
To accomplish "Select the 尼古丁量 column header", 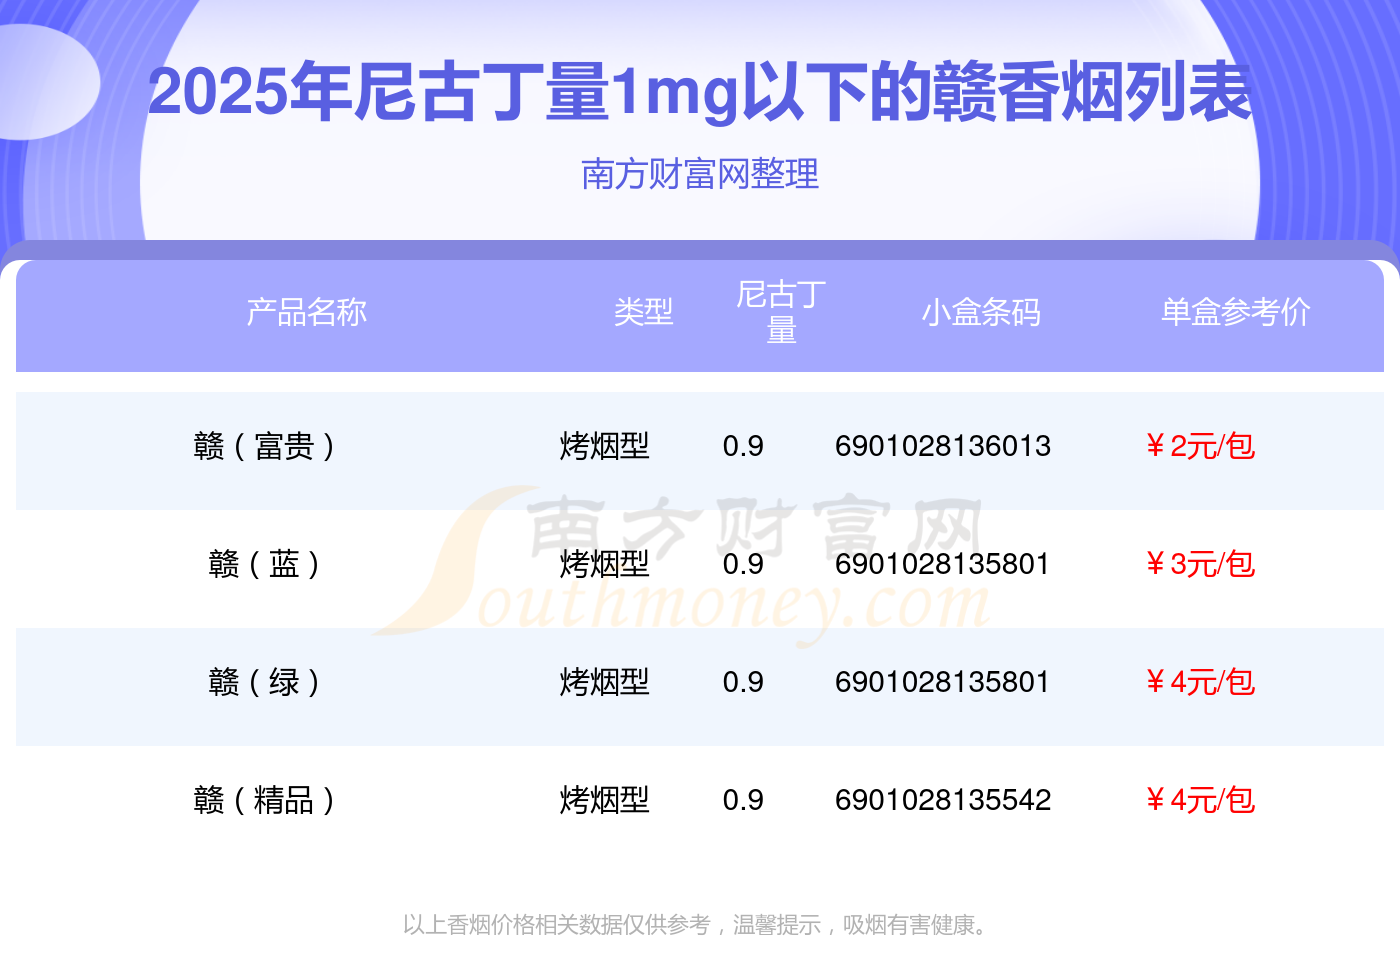I will click(781, 312).
